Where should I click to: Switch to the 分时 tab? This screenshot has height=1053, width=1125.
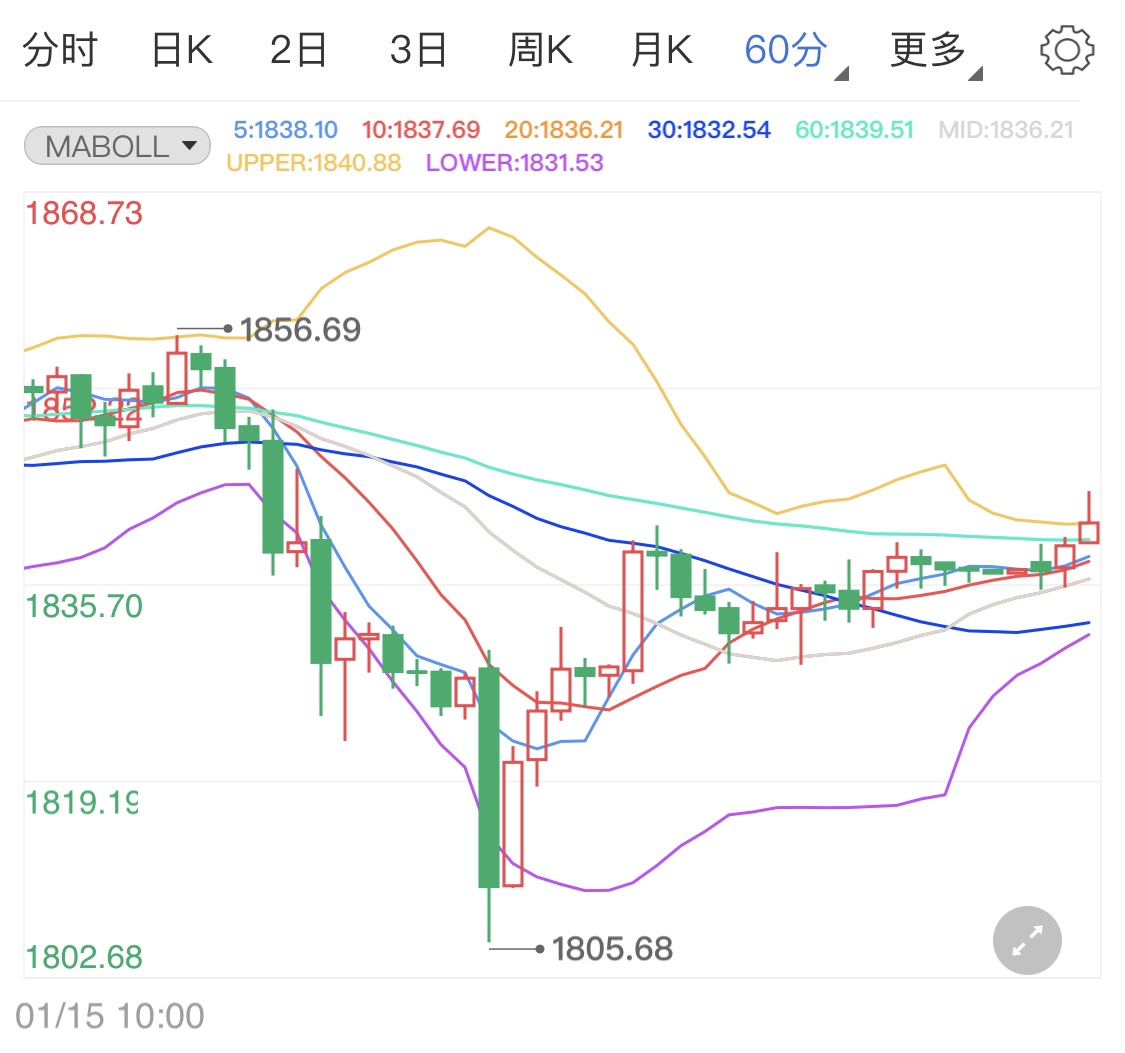pos(60,50)
